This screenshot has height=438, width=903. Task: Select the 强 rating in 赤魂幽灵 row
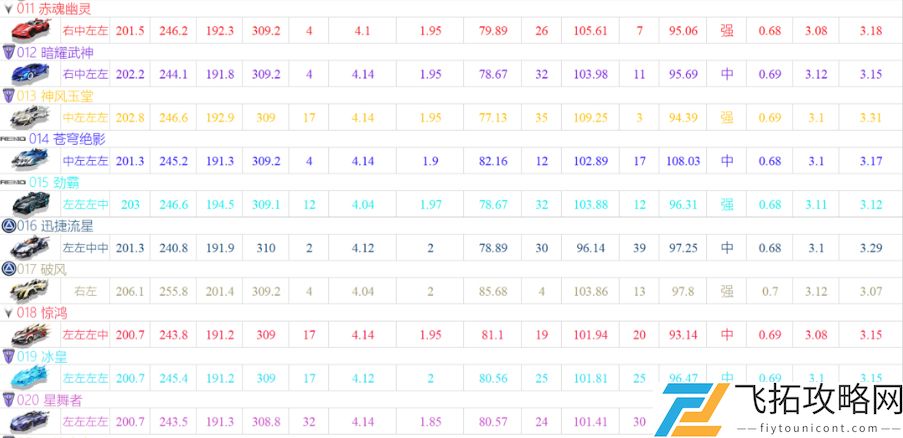pos(727,31)
